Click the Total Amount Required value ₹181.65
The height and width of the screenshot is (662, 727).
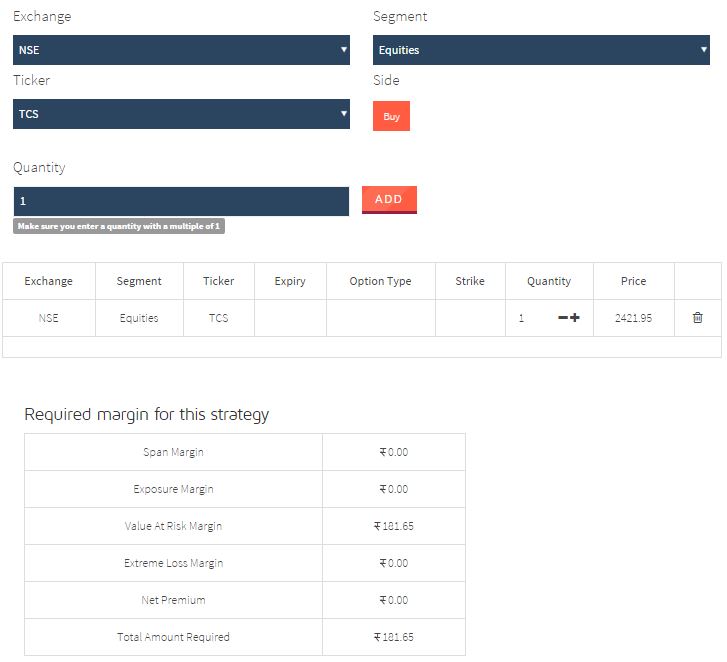[394, 637]
